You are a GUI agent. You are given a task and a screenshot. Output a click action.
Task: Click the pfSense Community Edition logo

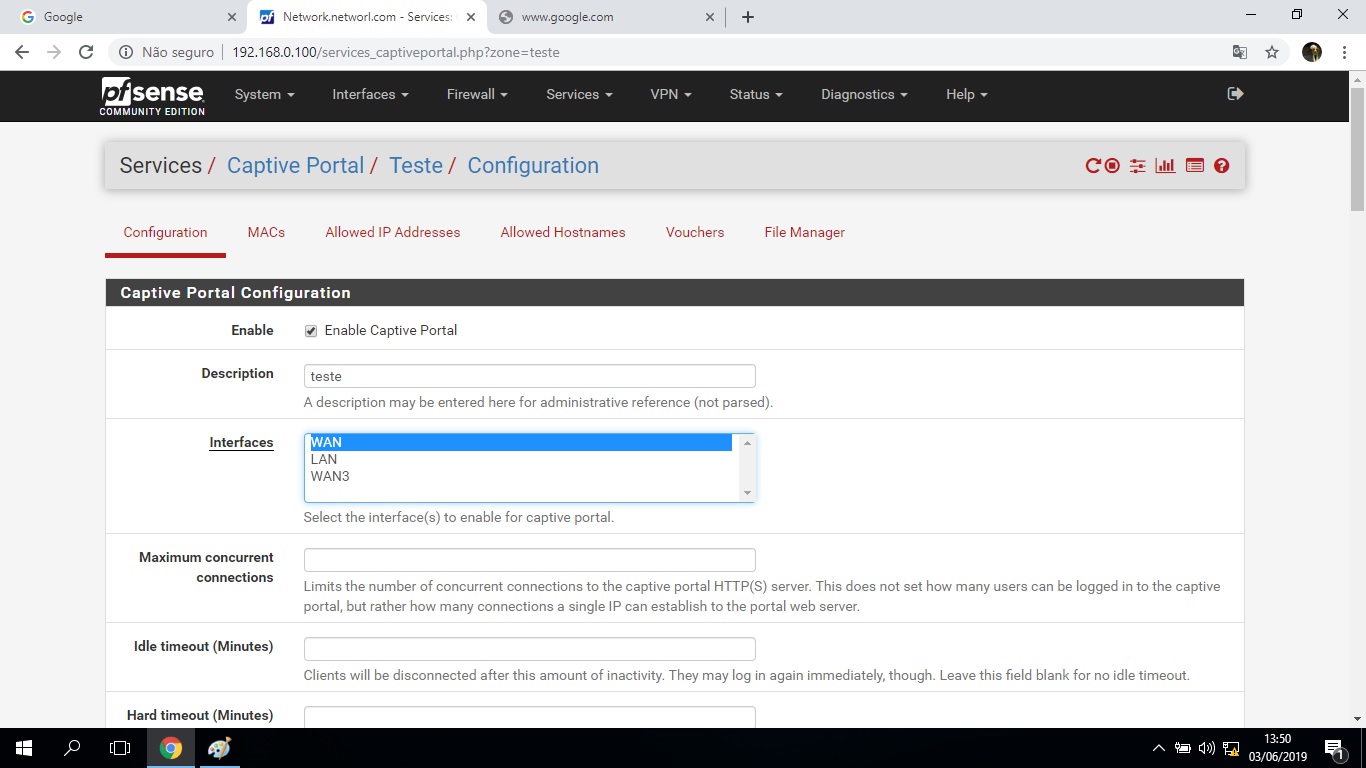(x=153, y=96)
